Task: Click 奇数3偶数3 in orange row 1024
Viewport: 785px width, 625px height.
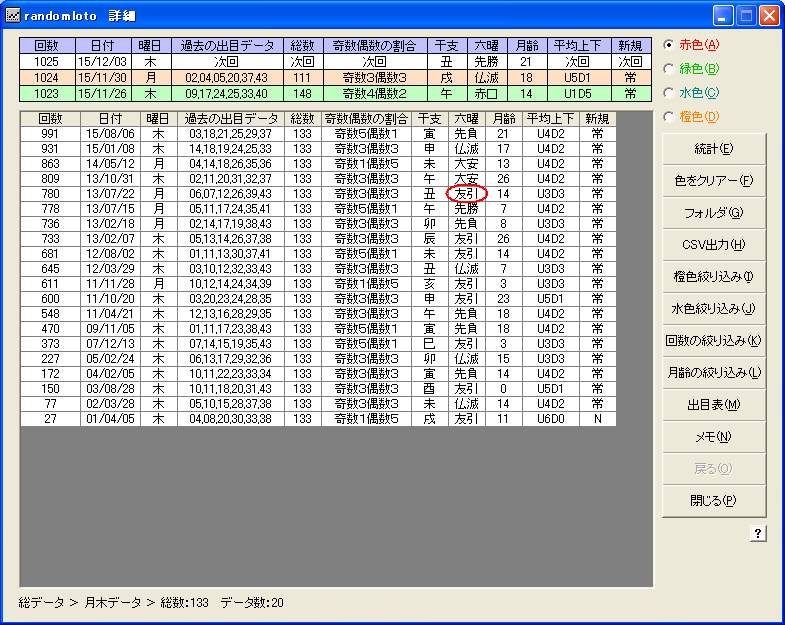Action: [x=375, y=78]
